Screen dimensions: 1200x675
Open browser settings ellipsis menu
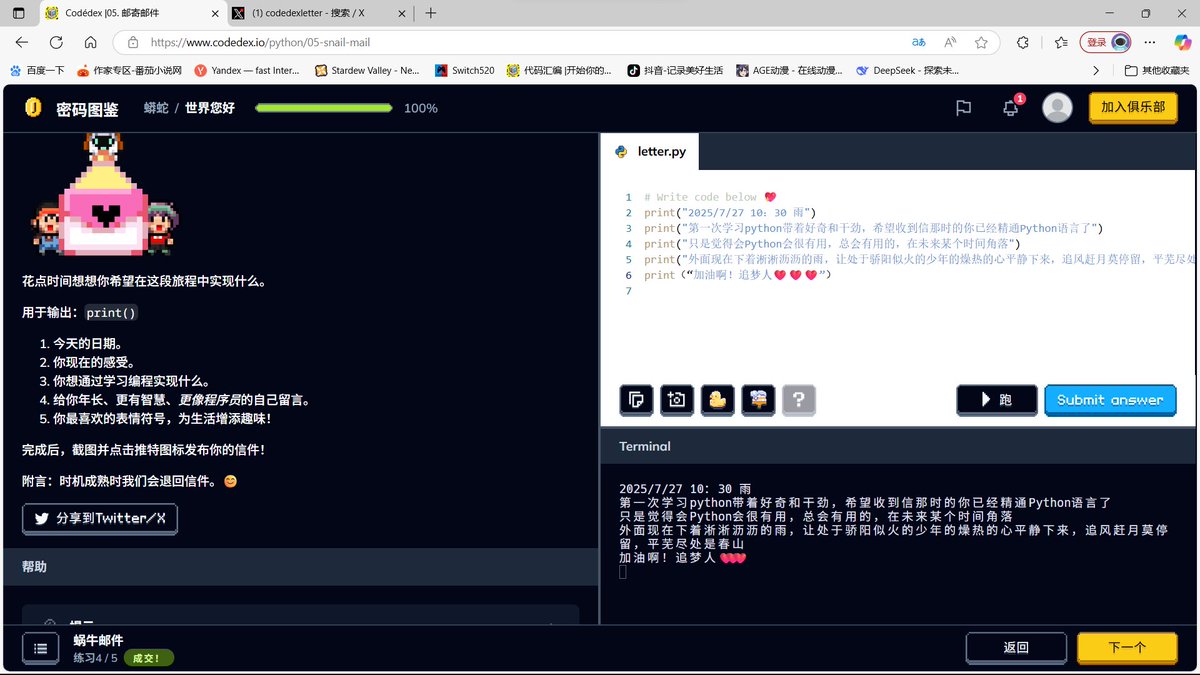(1150, 43)
